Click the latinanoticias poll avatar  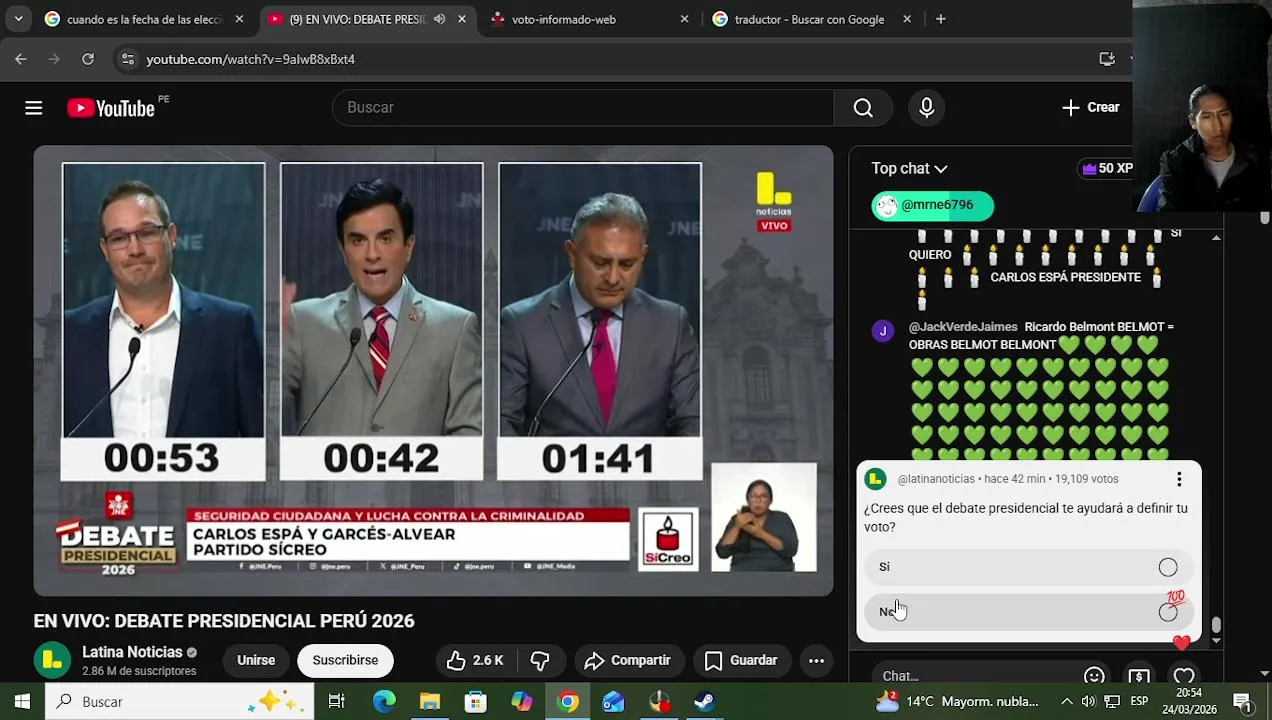coord(875,479)
